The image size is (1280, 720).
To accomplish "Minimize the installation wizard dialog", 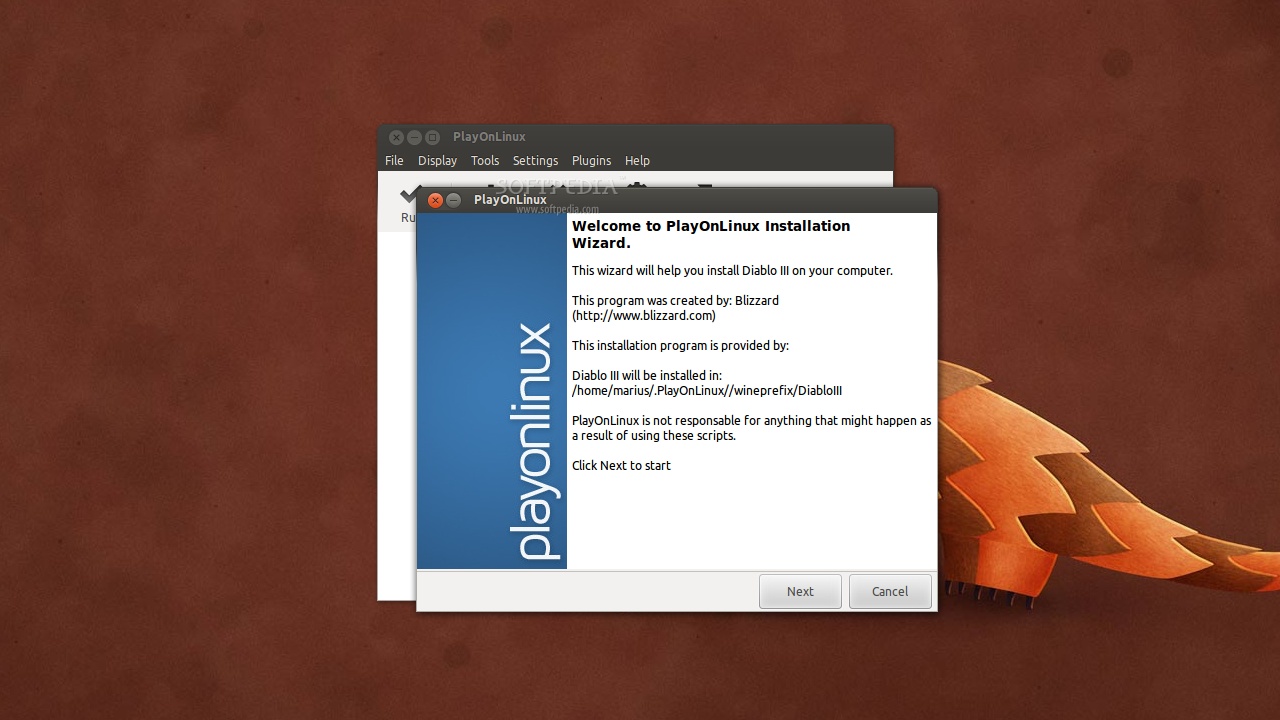I will click(454, 200).
